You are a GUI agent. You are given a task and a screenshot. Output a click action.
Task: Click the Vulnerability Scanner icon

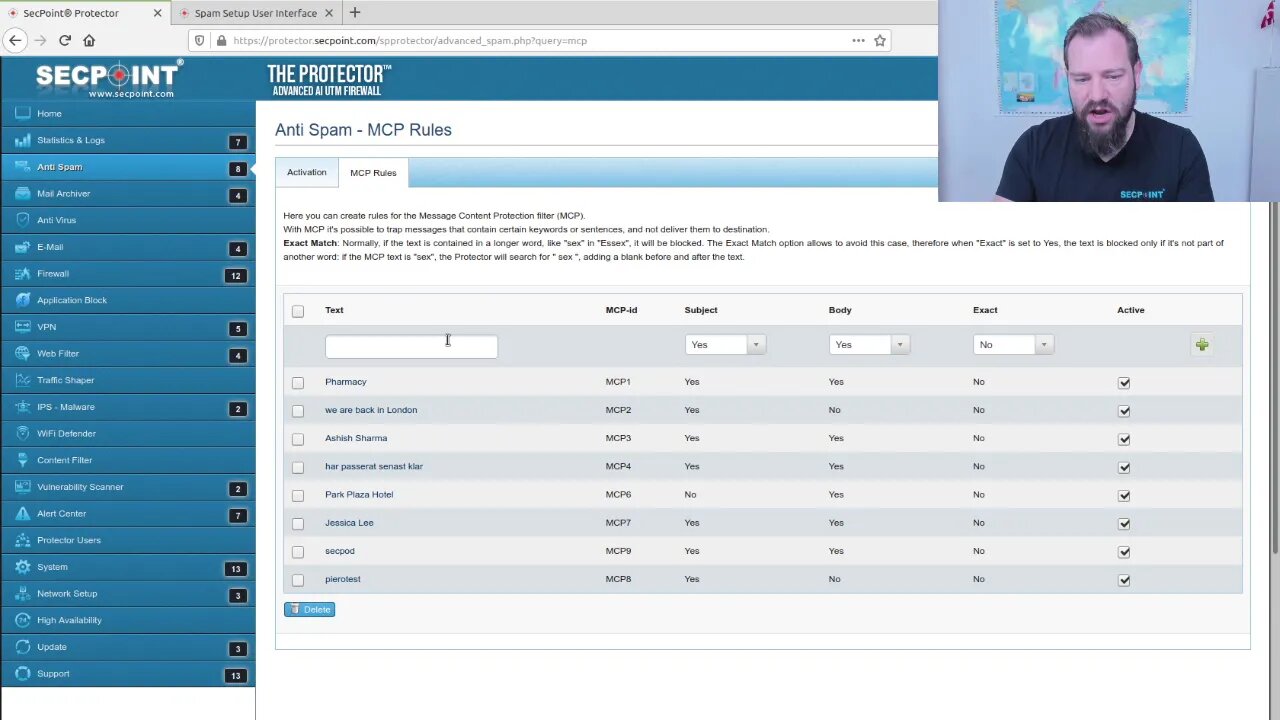tap(22, 487)
